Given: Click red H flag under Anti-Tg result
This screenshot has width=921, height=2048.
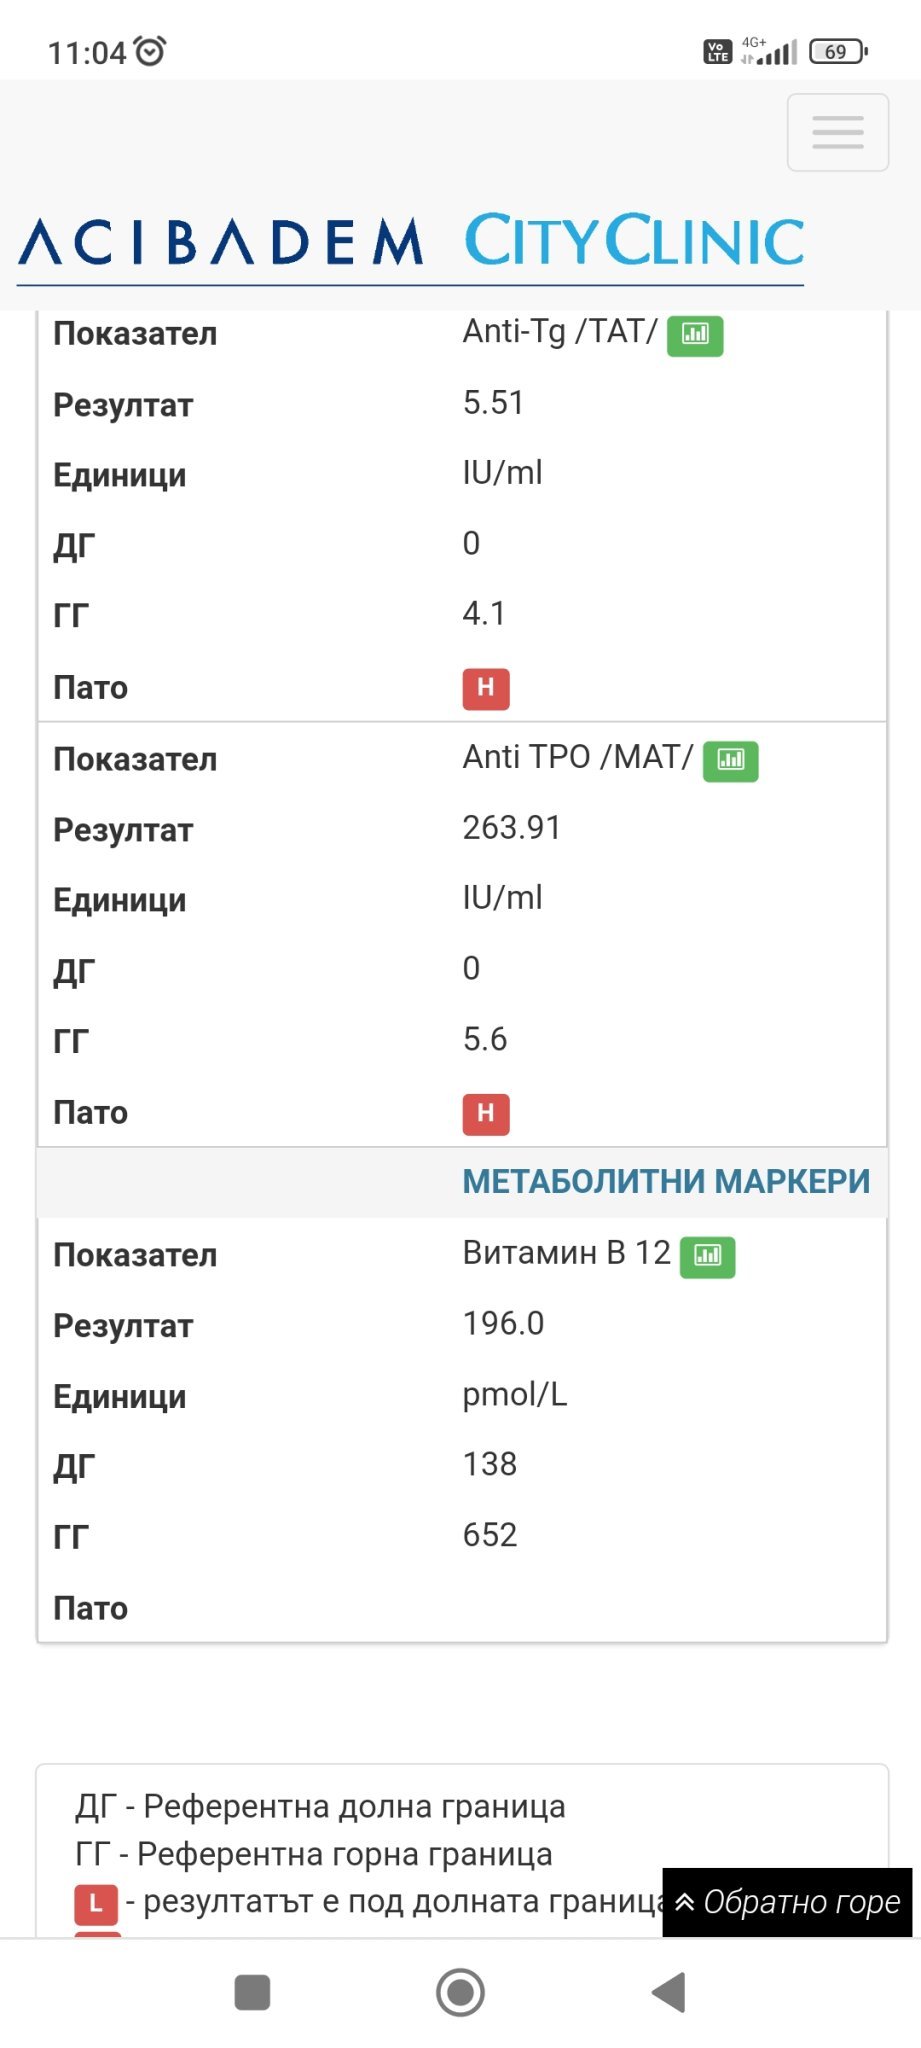Looking at the screenshot, I should click(486, 688).
